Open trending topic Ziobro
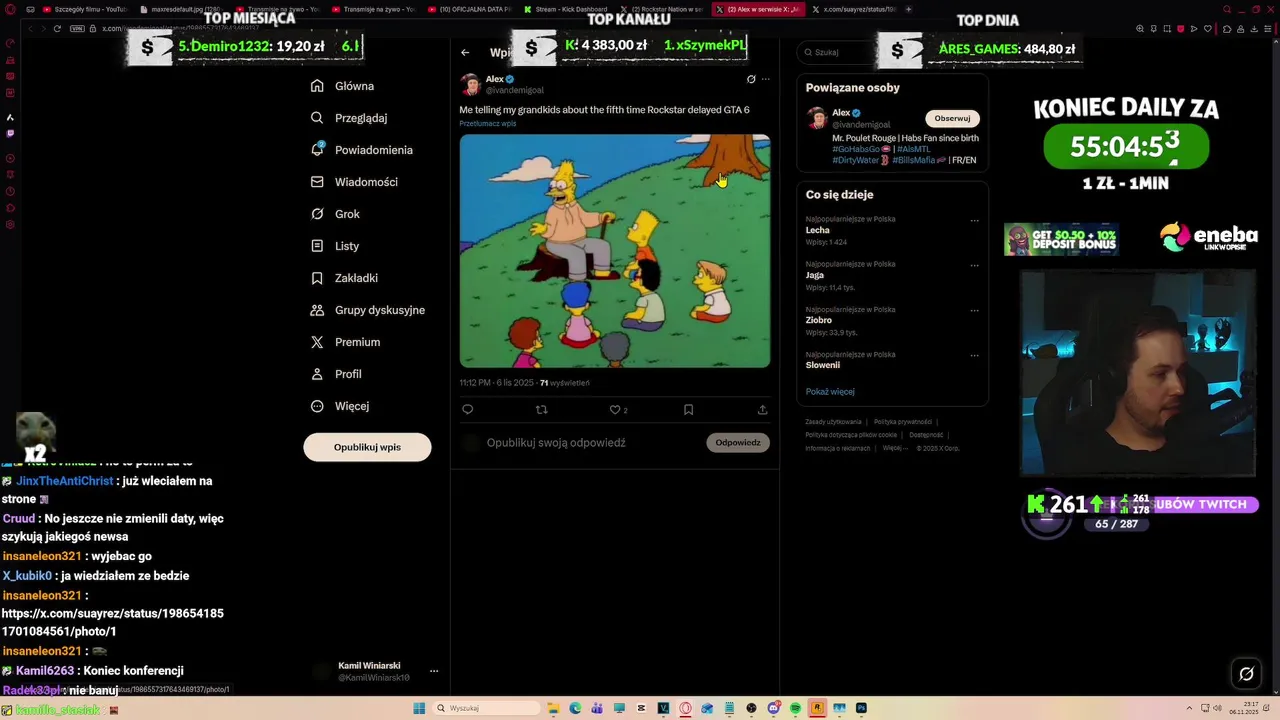1280x720 pixels. [x=818, y=320]
